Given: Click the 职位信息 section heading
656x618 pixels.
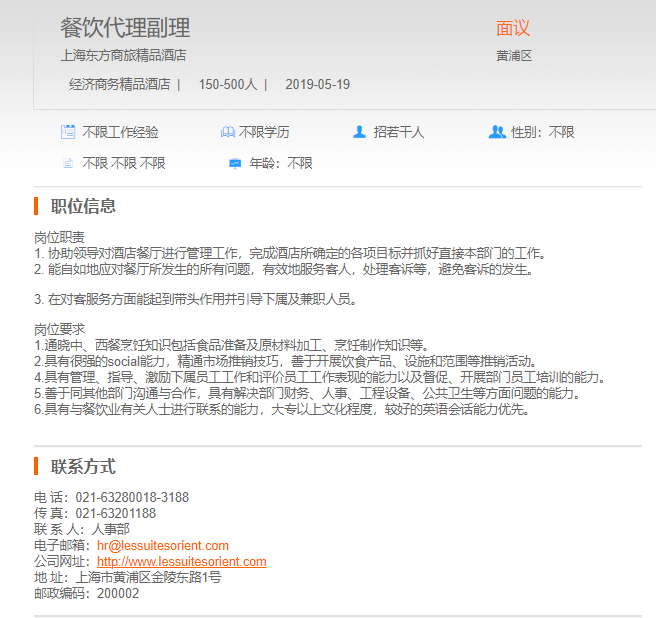Looking at the screenshot, I should coord(83,206).
